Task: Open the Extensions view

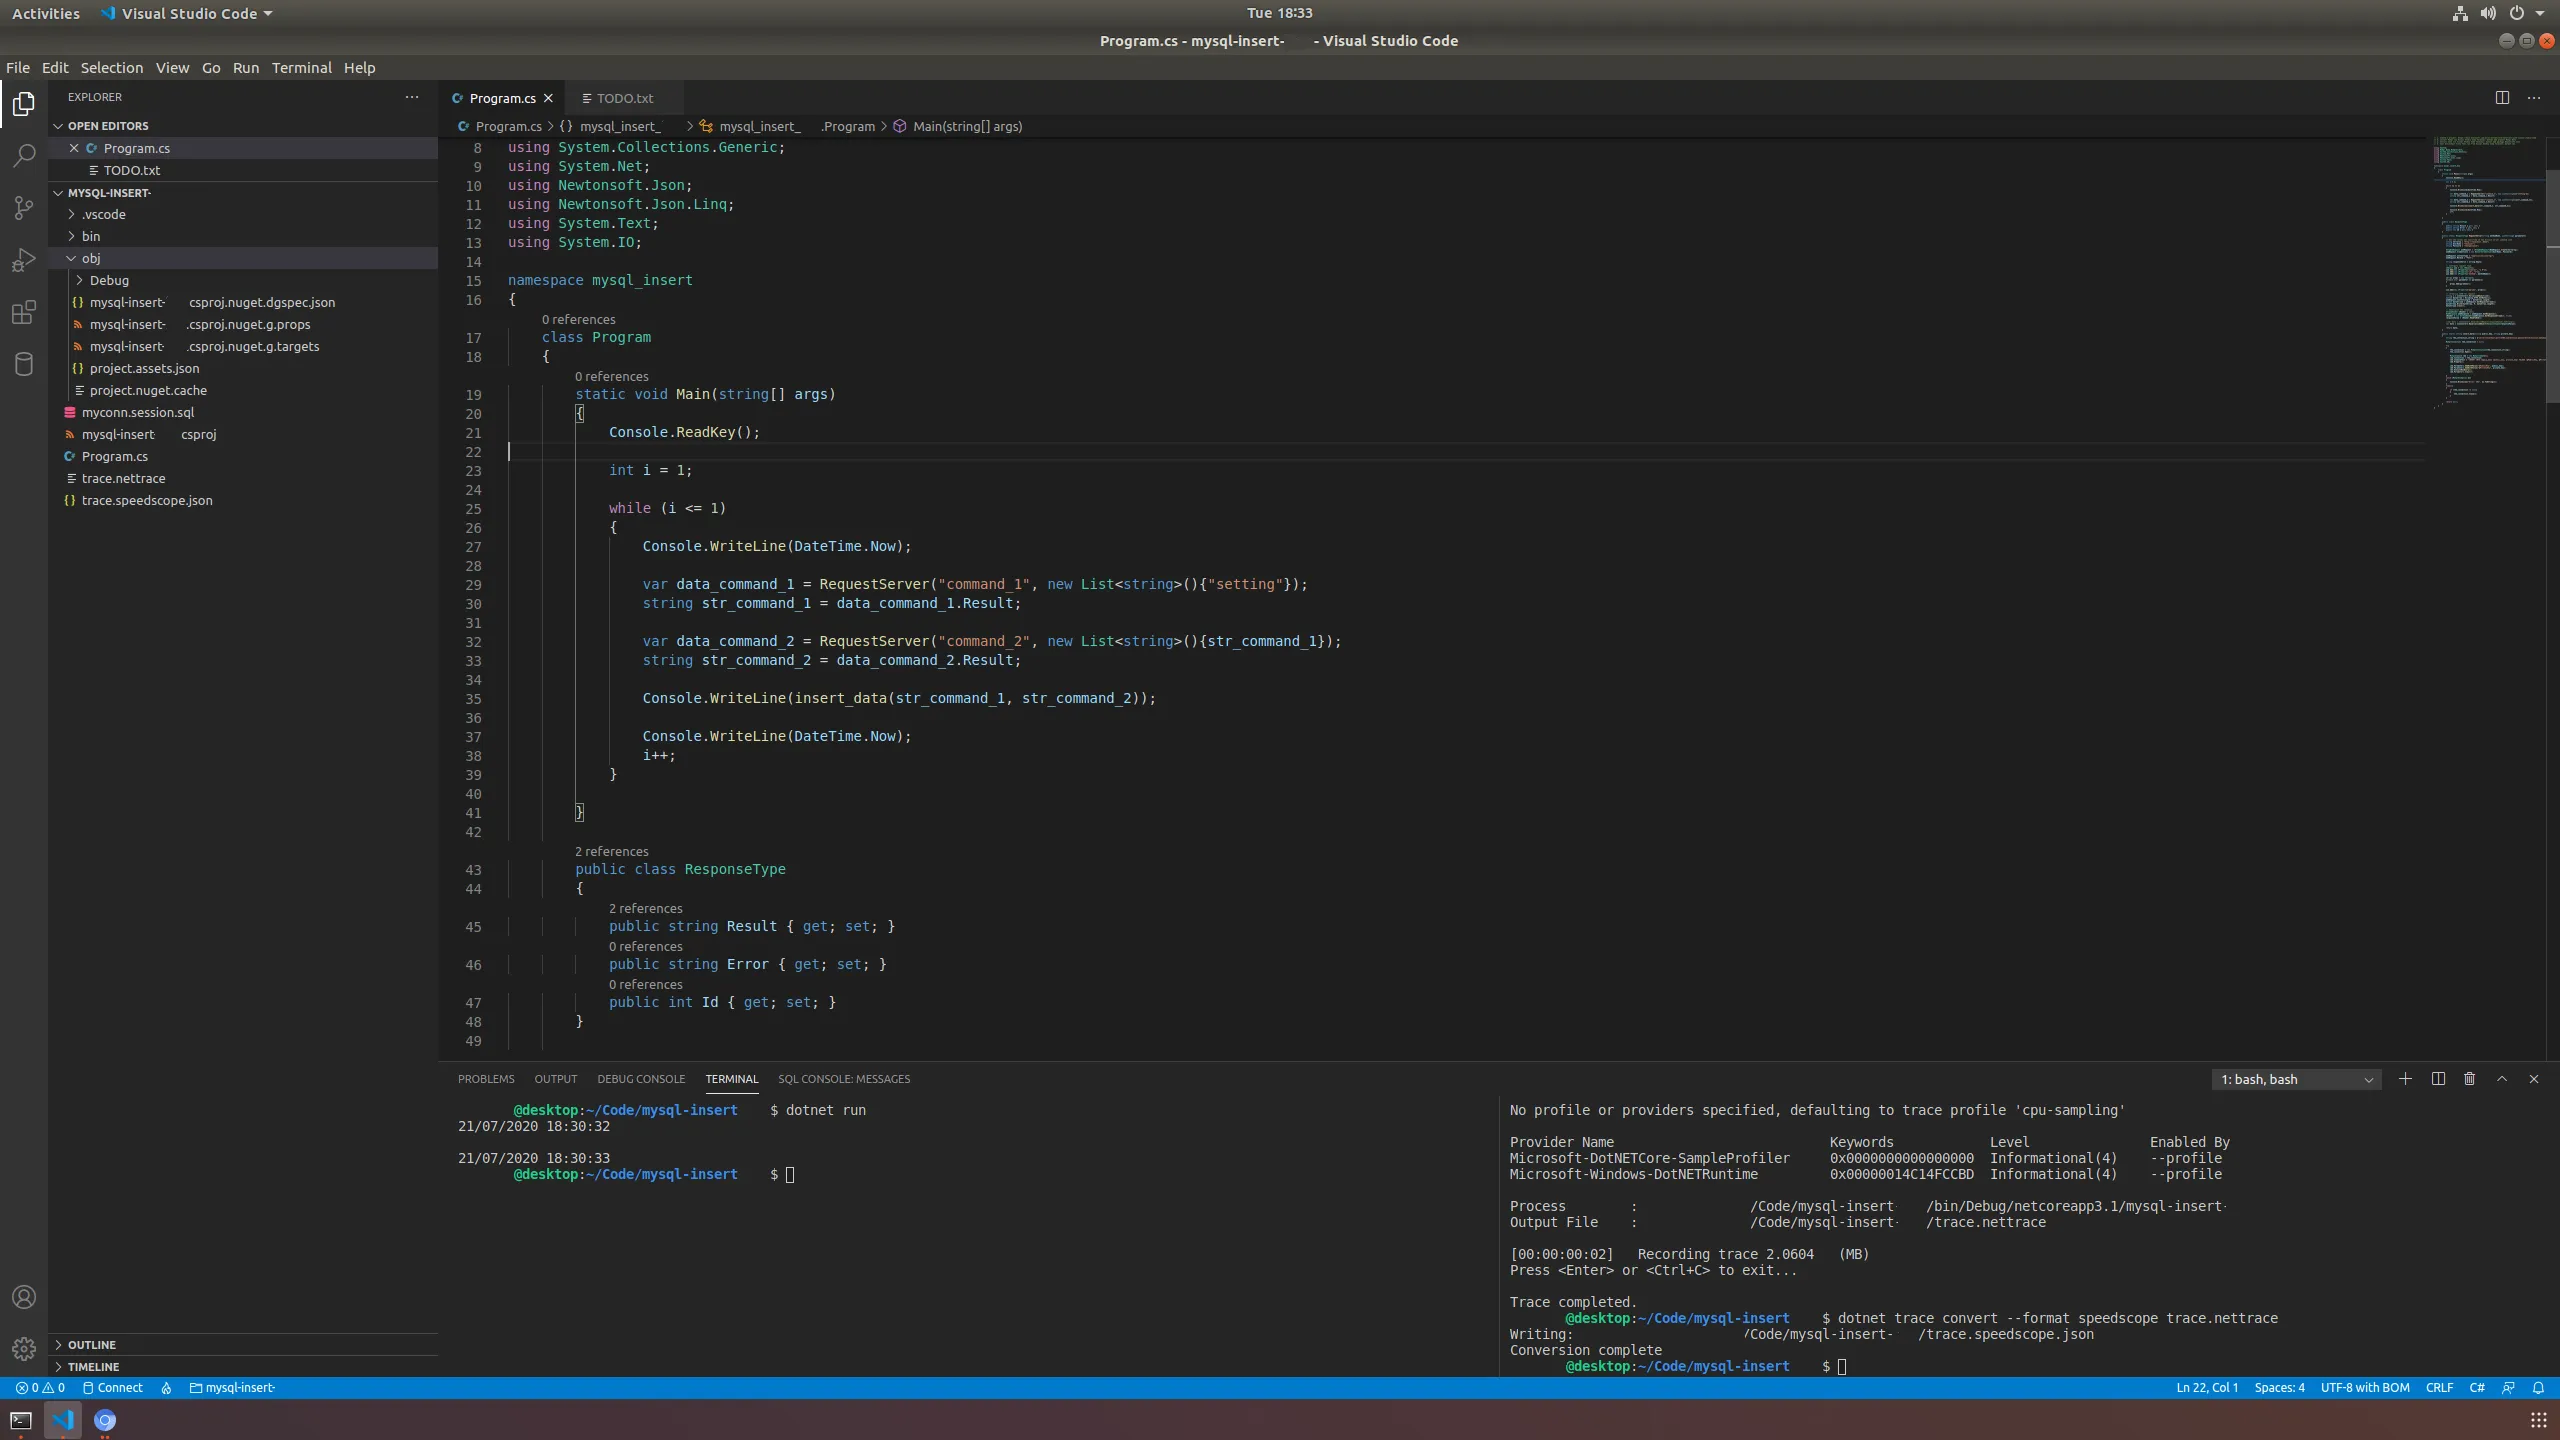Action: click(x=24, y=312)
